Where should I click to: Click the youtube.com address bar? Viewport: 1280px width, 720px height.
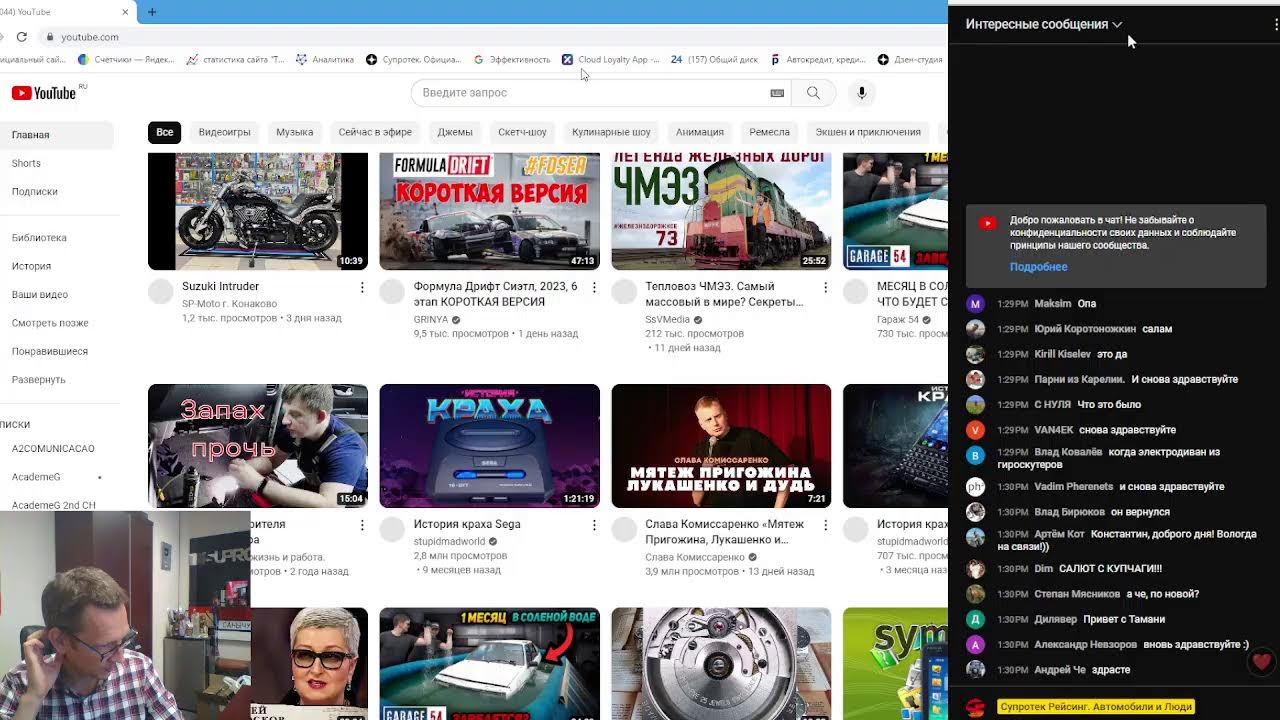[90, 37]
